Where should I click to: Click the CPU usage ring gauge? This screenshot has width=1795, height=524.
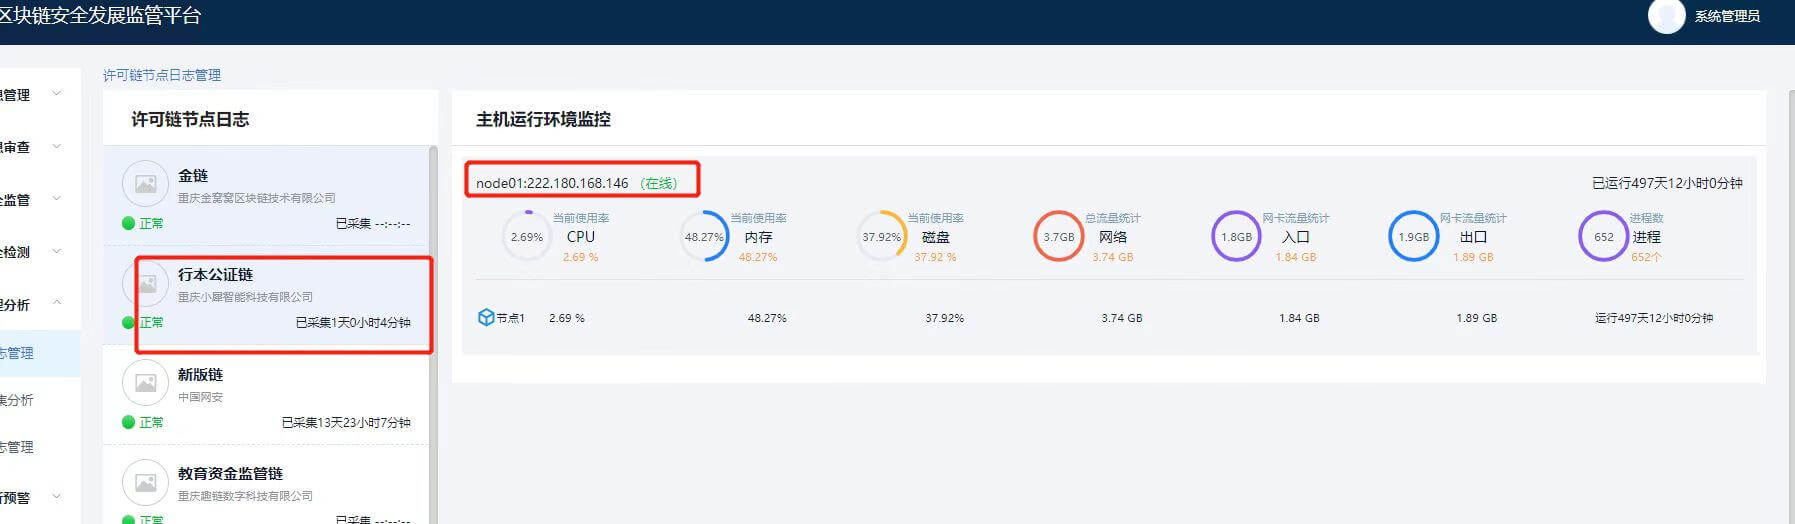coord(526,237)
